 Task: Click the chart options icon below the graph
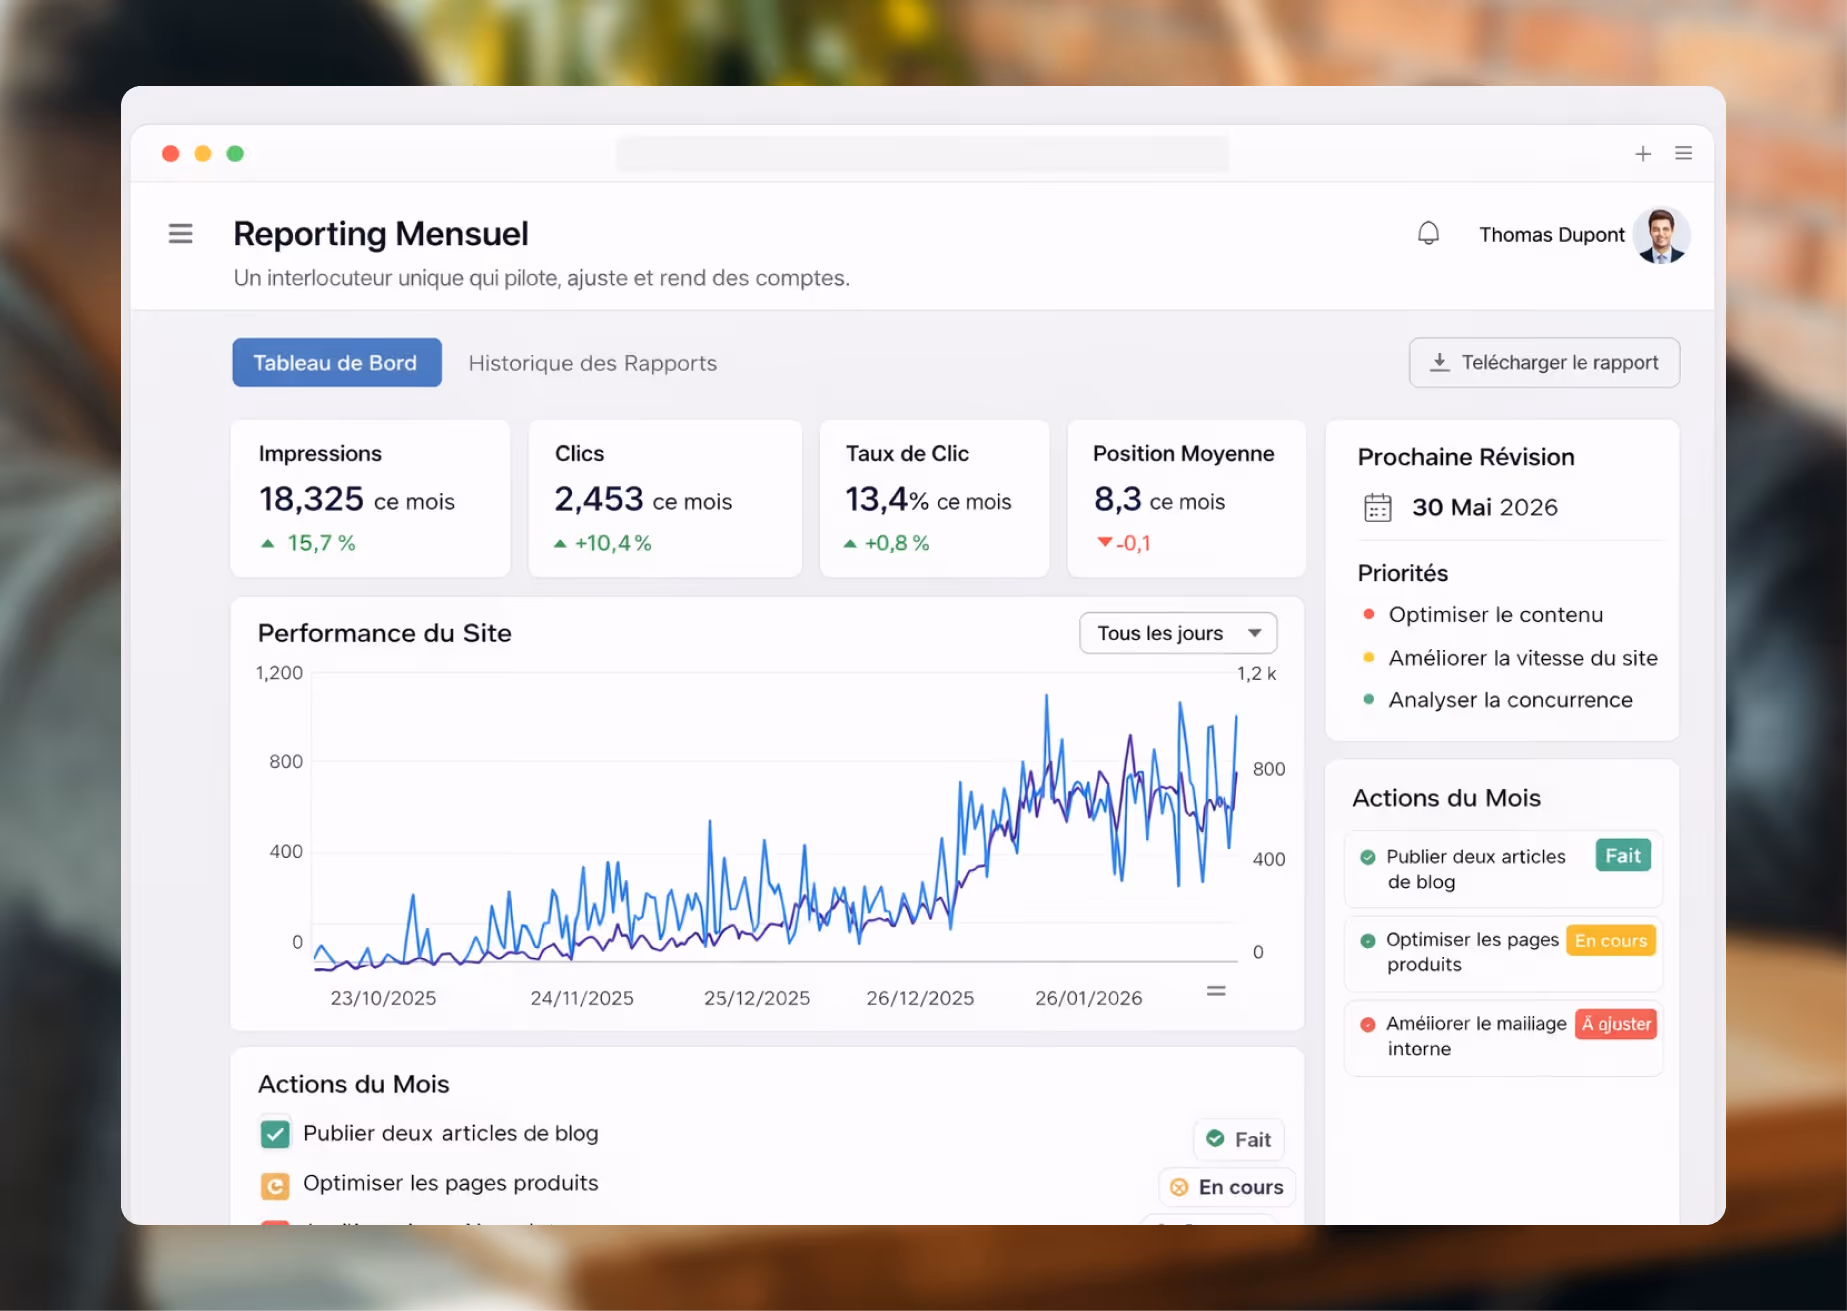click(1216, 991)
